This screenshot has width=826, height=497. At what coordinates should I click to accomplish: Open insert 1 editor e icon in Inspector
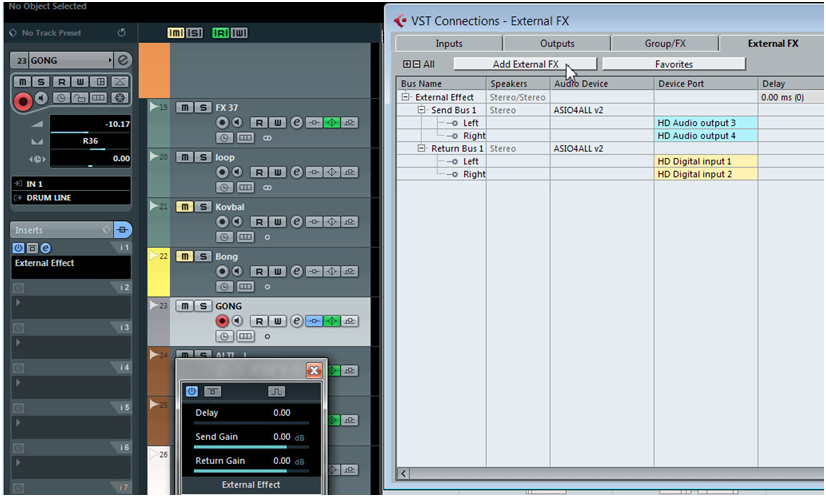[46, 248]
